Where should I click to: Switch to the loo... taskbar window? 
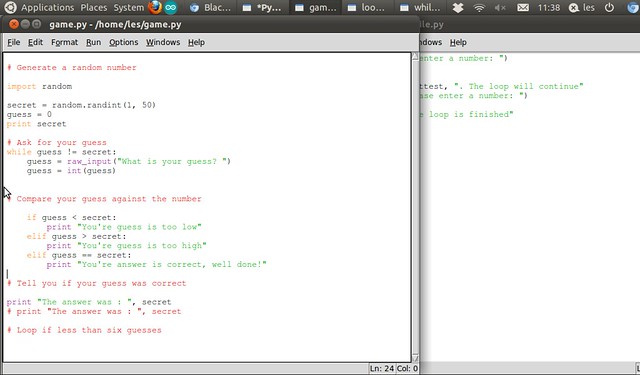coord(368,7)
